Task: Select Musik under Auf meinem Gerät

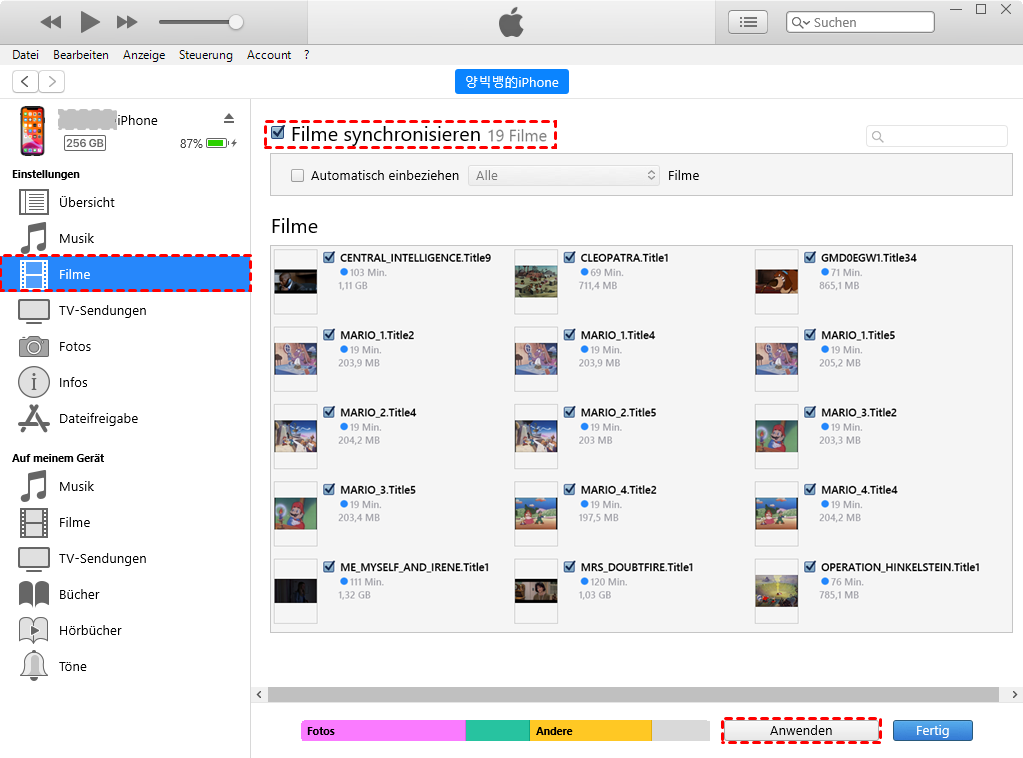Action: click(125, 487)
